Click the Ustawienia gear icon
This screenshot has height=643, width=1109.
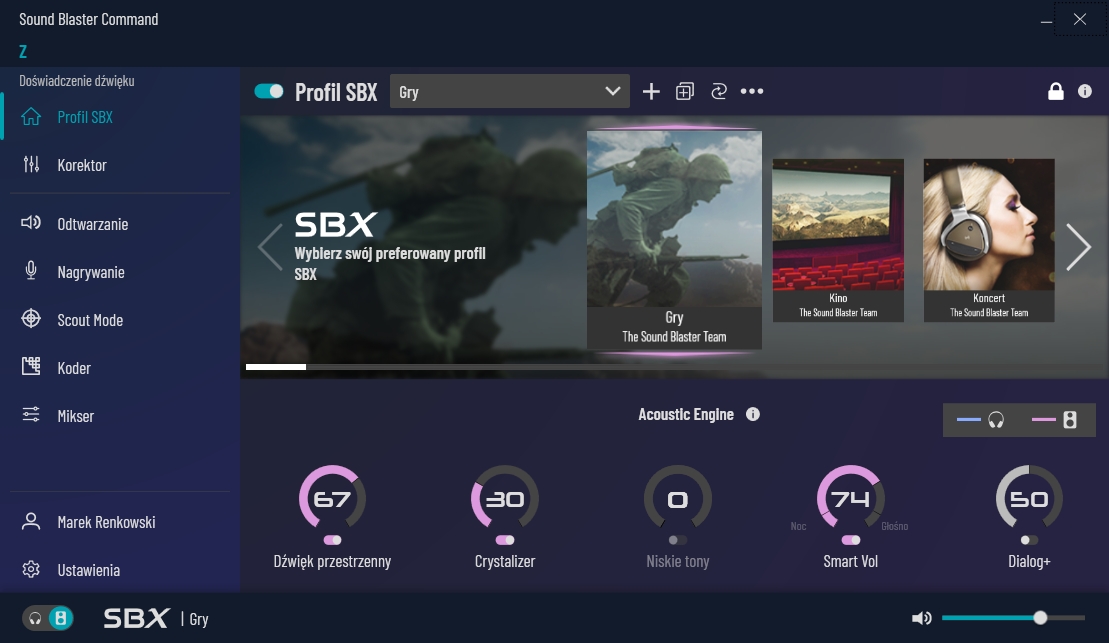pos(31,569)
